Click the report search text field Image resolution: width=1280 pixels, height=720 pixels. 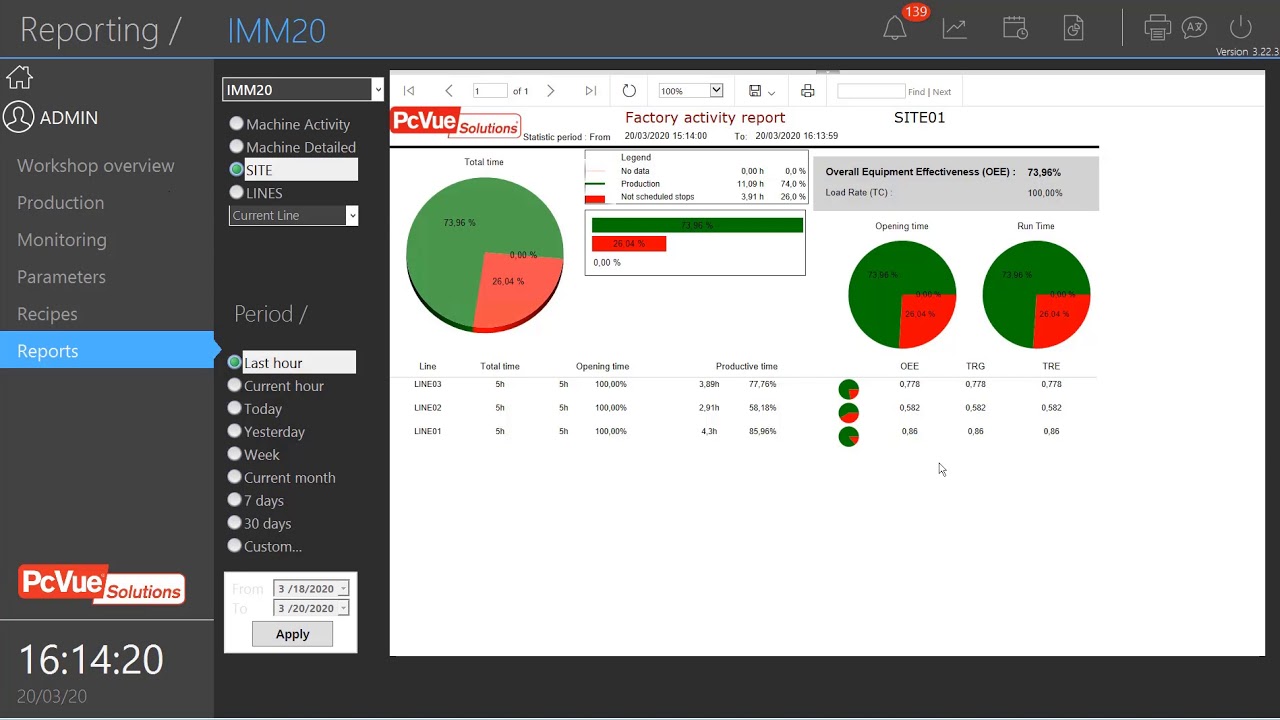click(871, 91)
